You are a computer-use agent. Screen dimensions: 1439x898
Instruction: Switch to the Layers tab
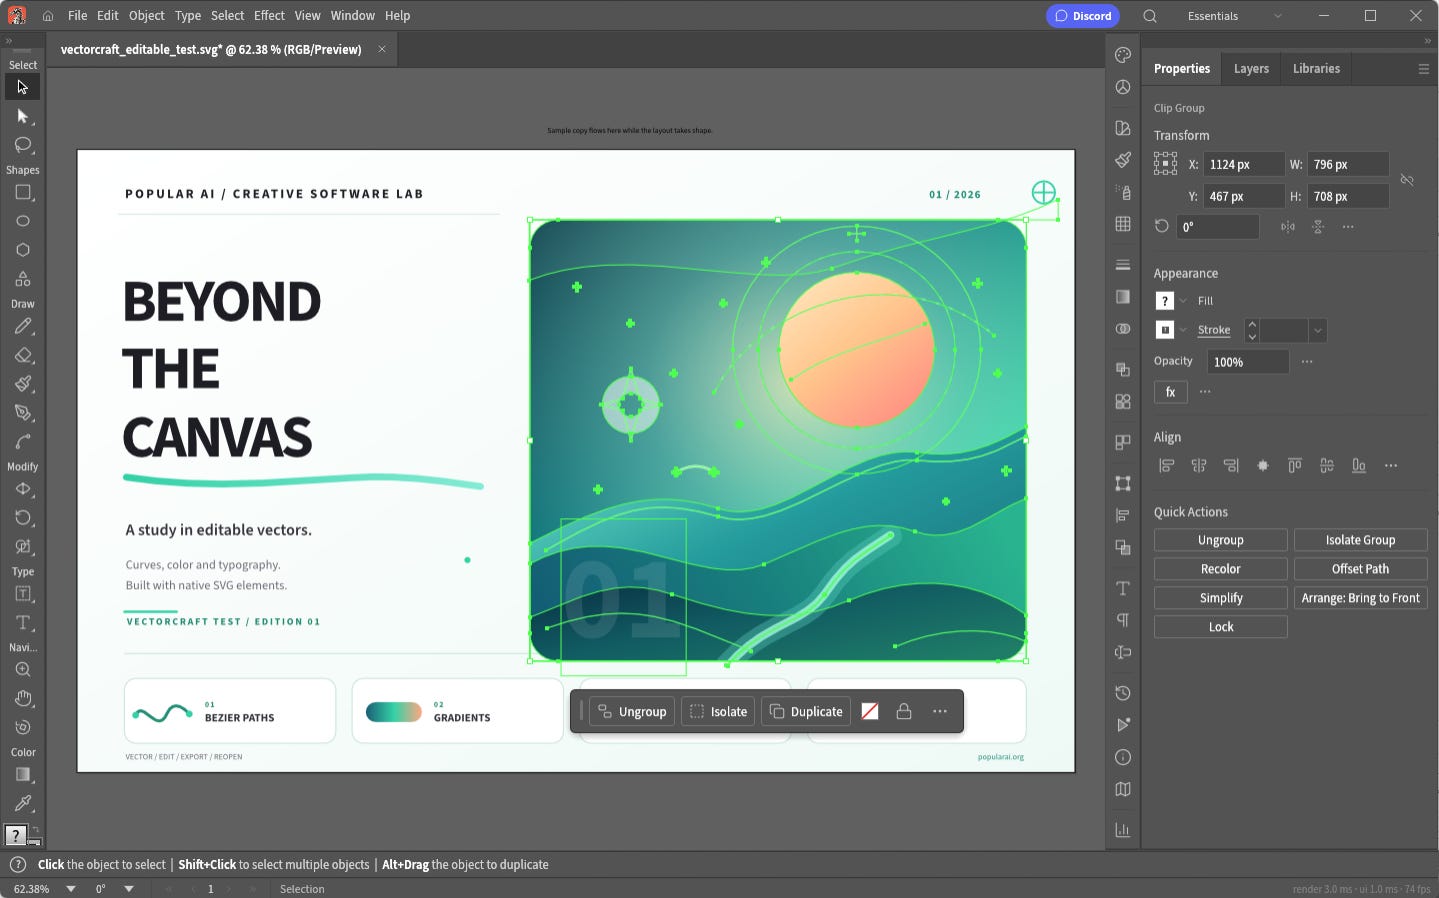click(x=1251, y=69)
